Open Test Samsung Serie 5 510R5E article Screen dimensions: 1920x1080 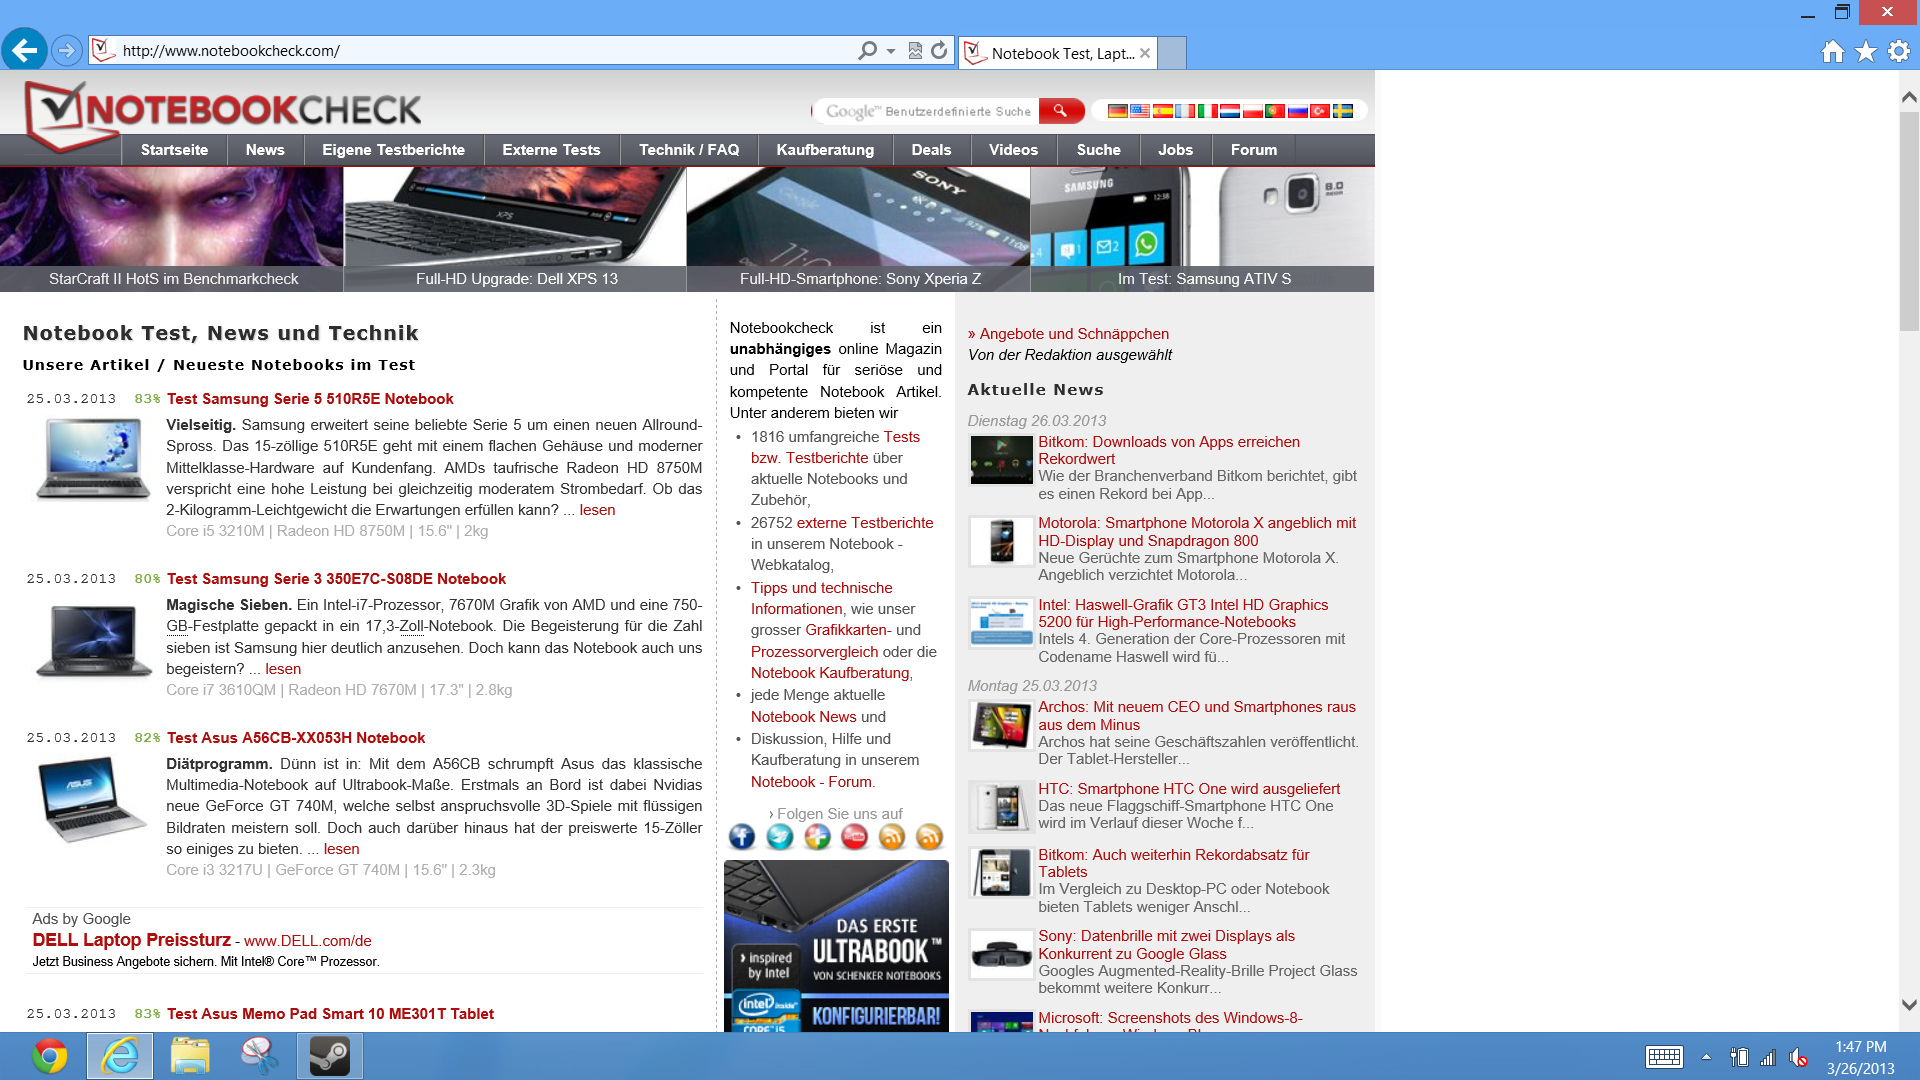coord(310,399)
